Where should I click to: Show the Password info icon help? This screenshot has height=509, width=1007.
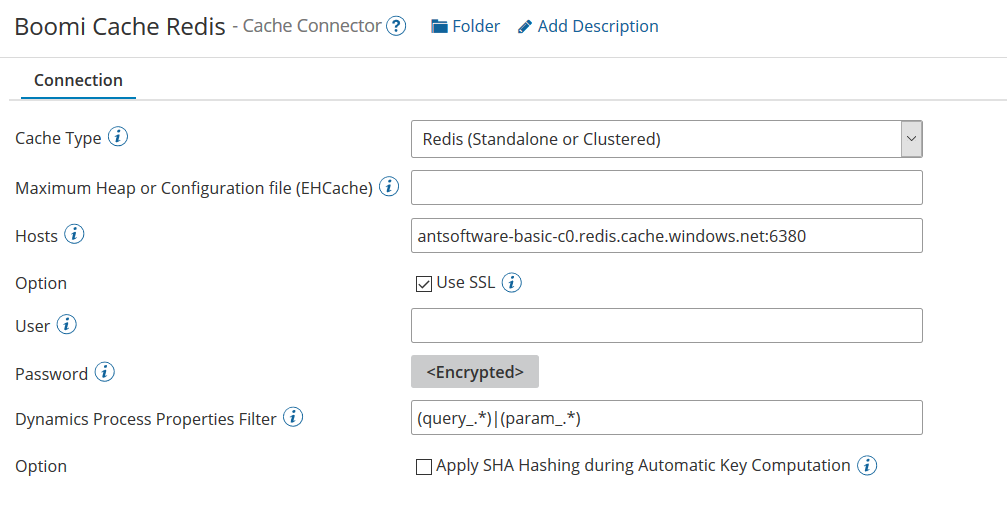click(104, 373)
